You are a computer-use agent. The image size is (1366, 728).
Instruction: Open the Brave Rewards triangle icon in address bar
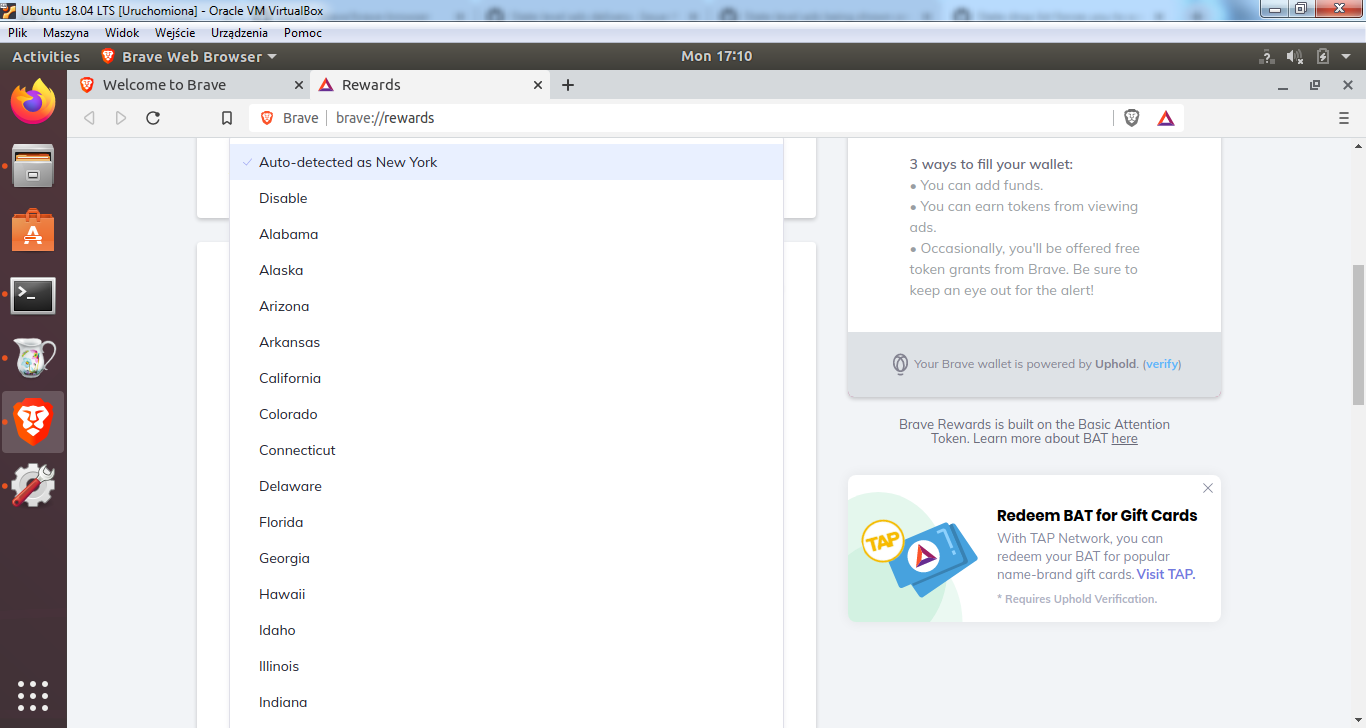[x=1166, y=118]
